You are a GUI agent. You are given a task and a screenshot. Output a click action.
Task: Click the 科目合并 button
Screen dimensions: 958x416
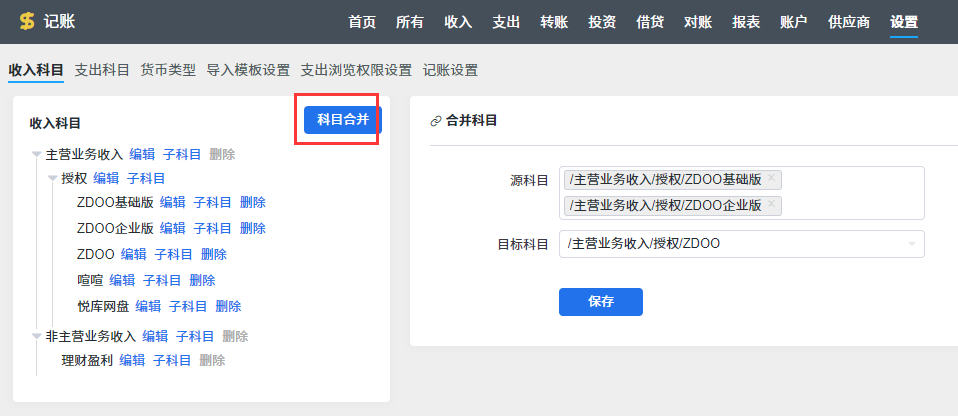(x=343, y=120)
